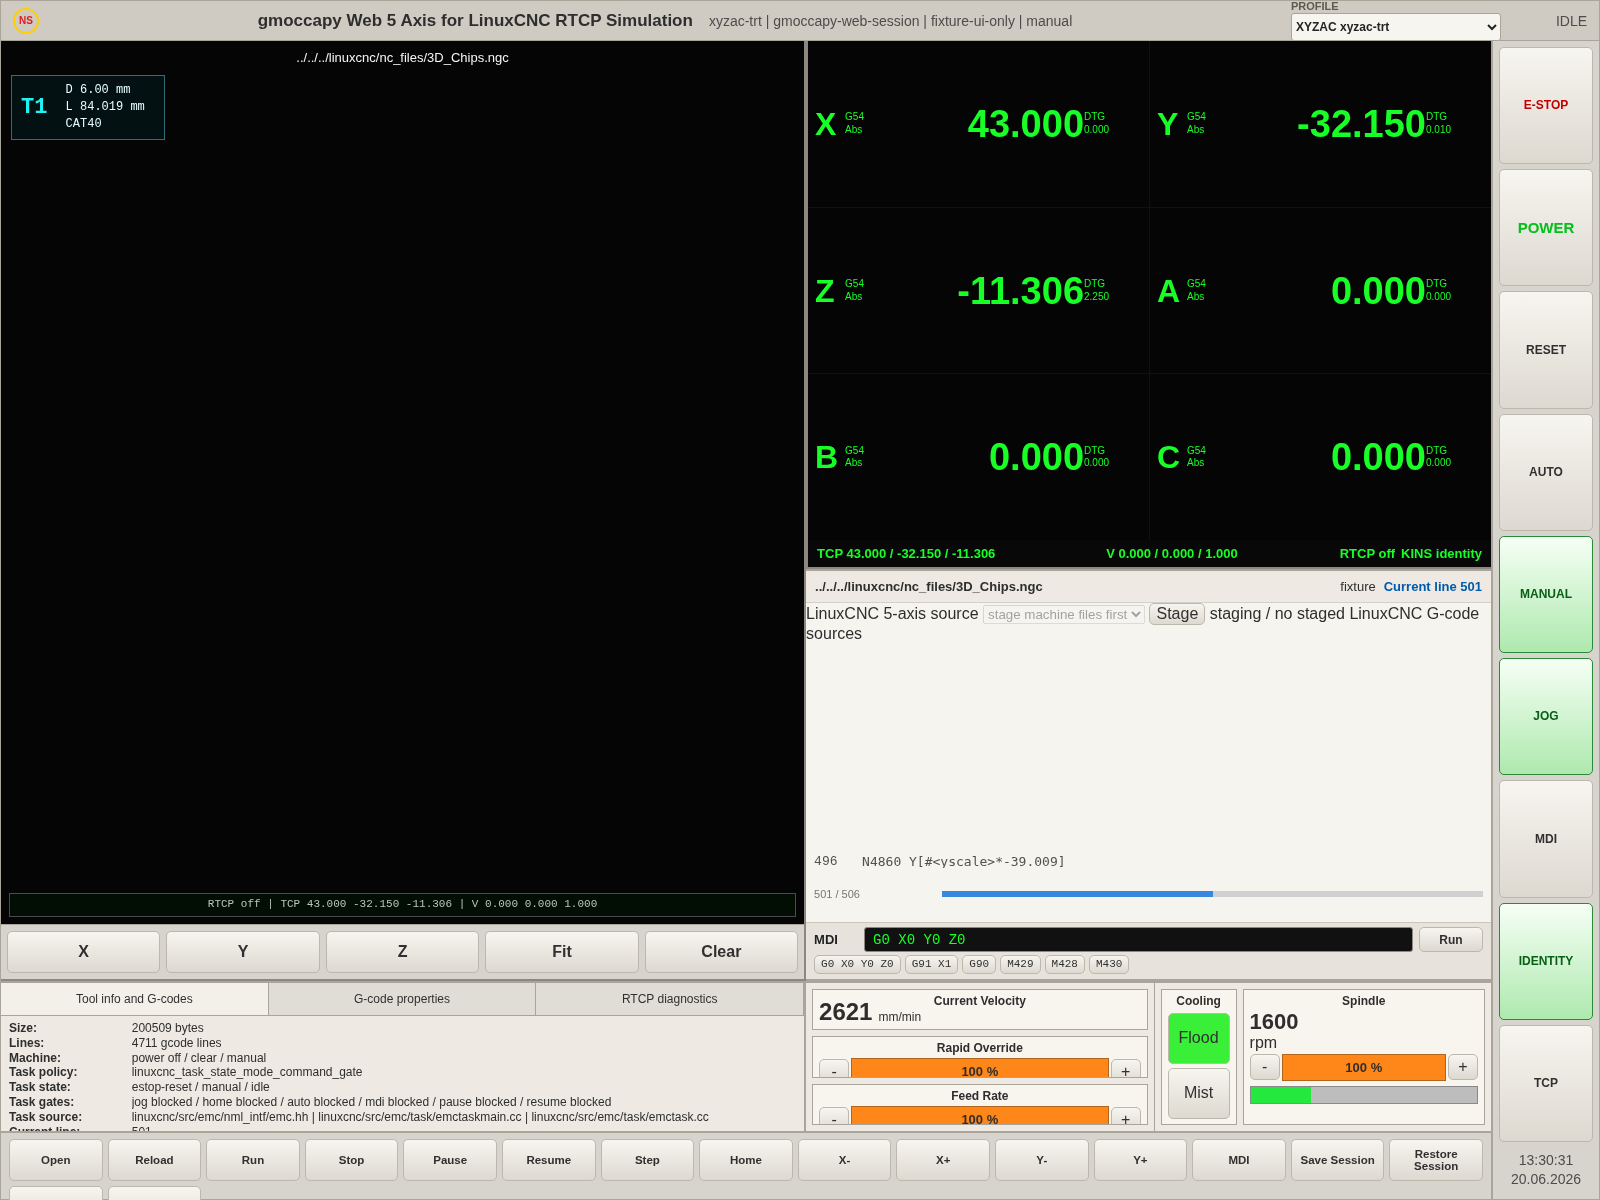Enable JOG mode in the sidebar
This screenshot has width=1600, height=1200.
[x=1545, y=716]
